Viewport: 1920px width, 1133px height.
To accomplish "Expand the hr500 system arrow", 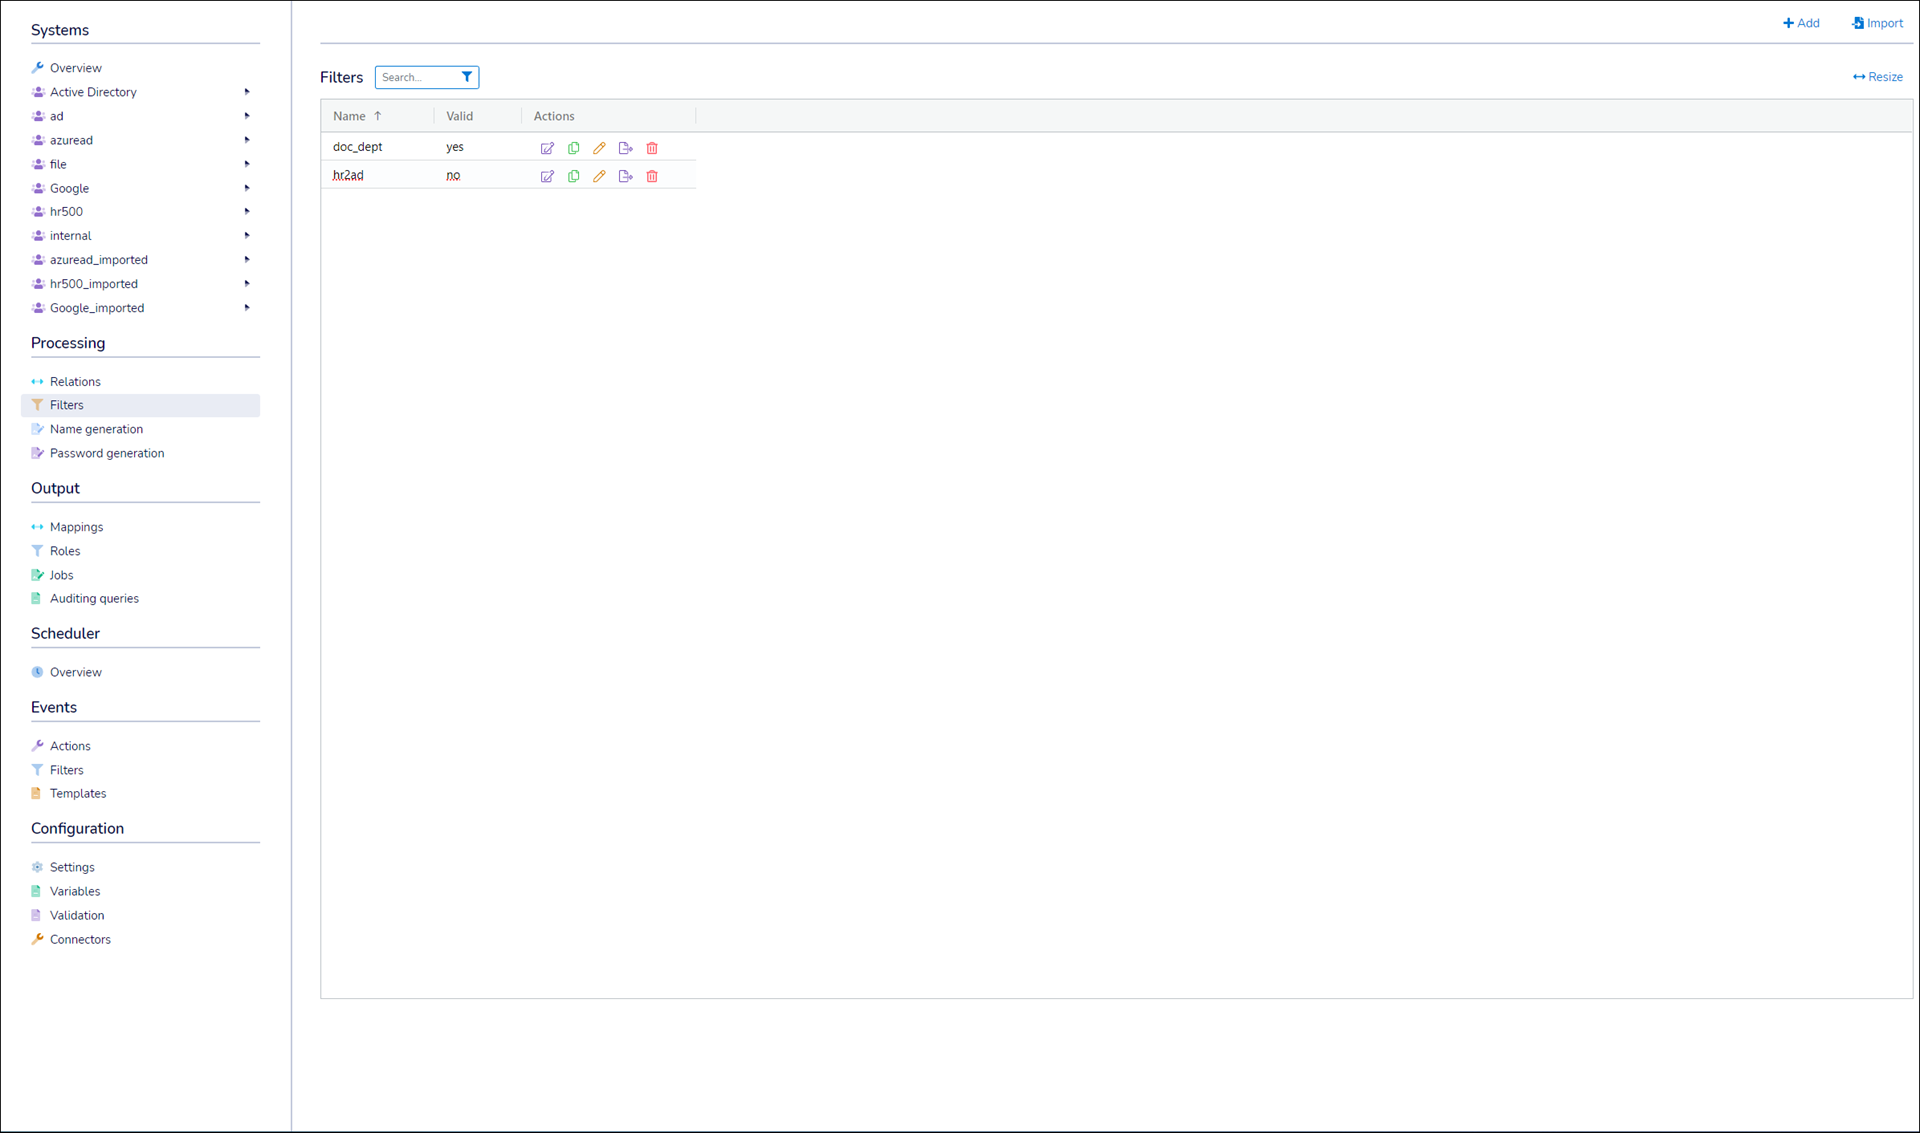I will 247,212.
